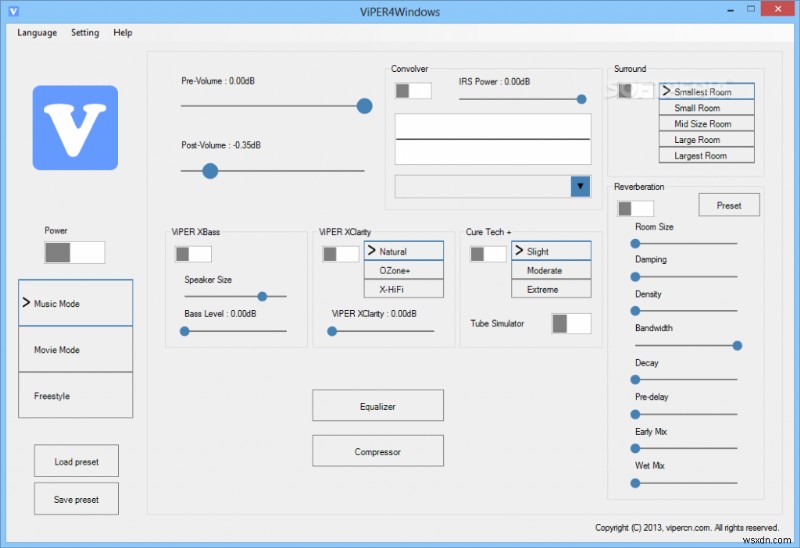Image resolution: width=800 pixels, height=548 pixels.
Task: Toggle the ViPER XClarity switch
Action: pyautogui.click(x=340, y=254)
